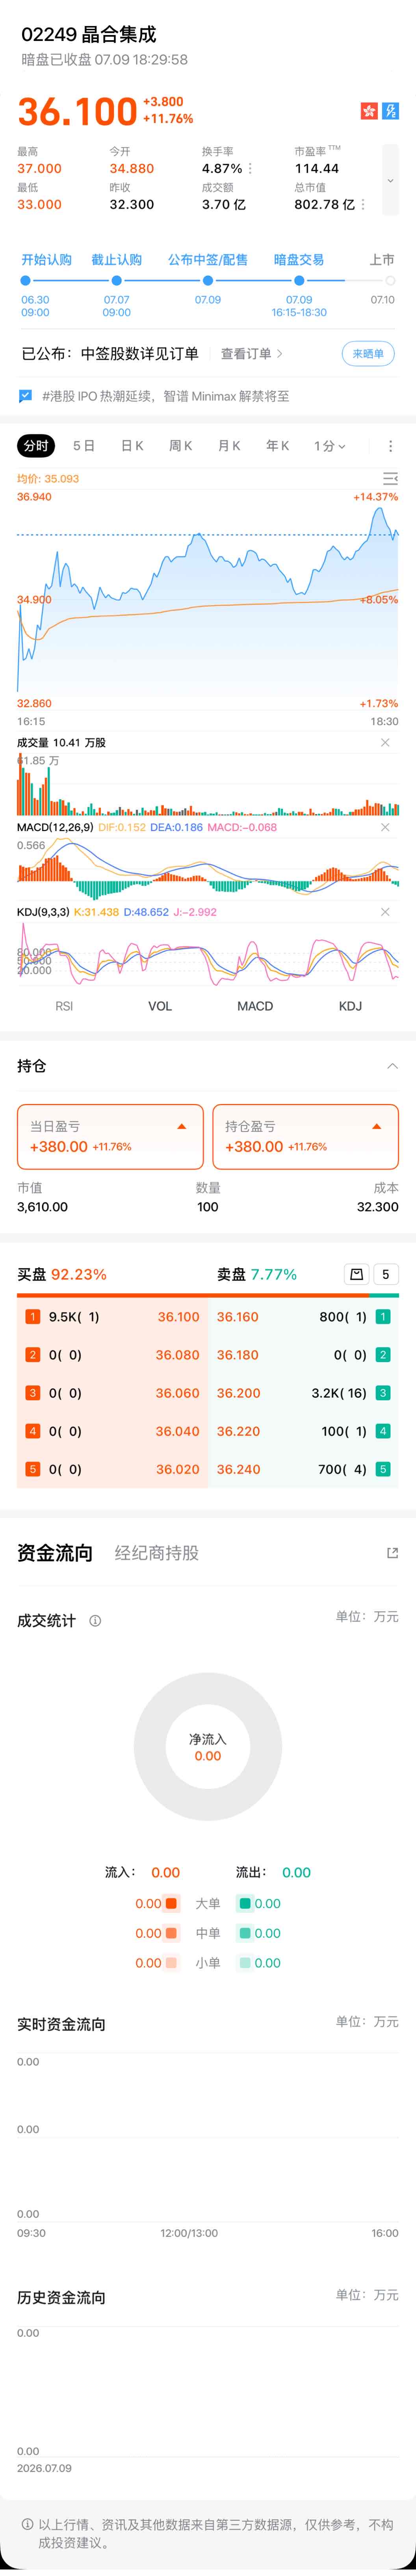
Task: Expand the quote details panel chevron
Action: tap(390, 181)
